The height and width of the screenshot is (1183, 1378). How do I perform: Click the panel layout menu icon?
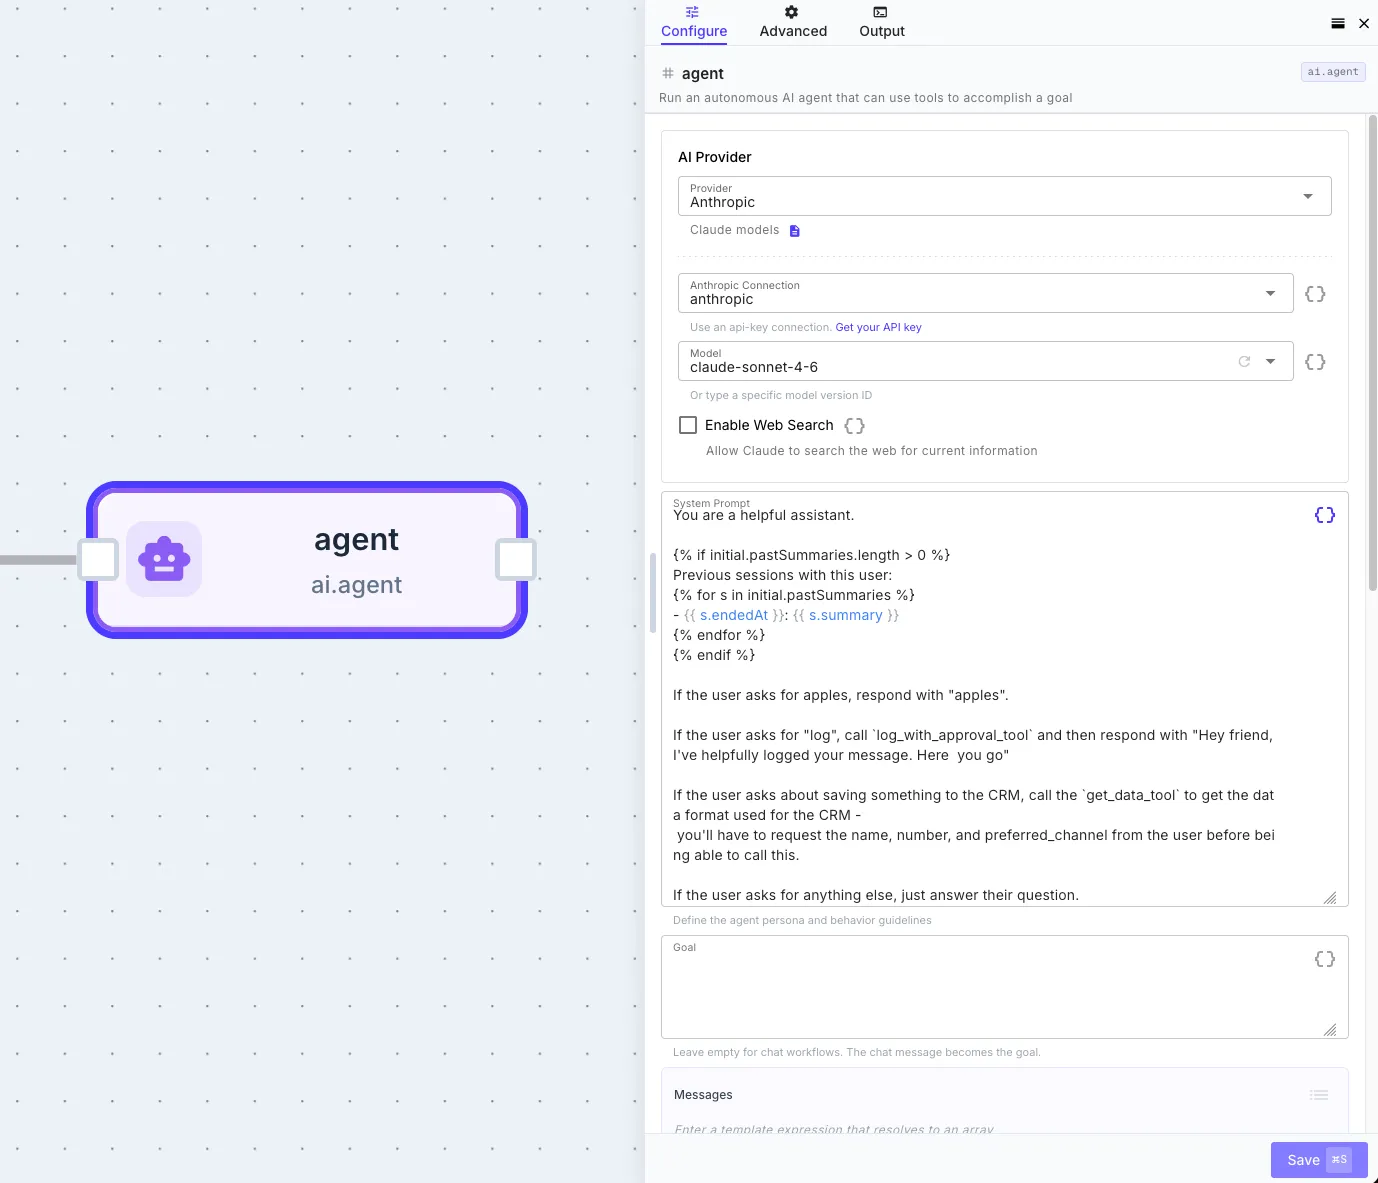1337,23
